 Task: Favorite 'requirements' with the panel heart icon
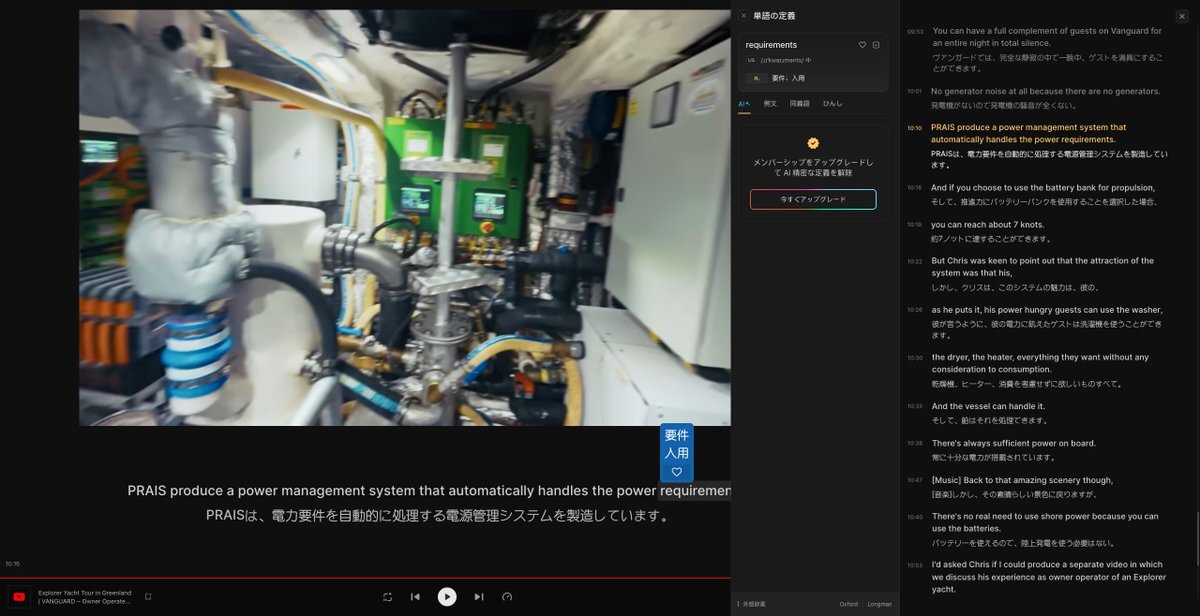862,45
